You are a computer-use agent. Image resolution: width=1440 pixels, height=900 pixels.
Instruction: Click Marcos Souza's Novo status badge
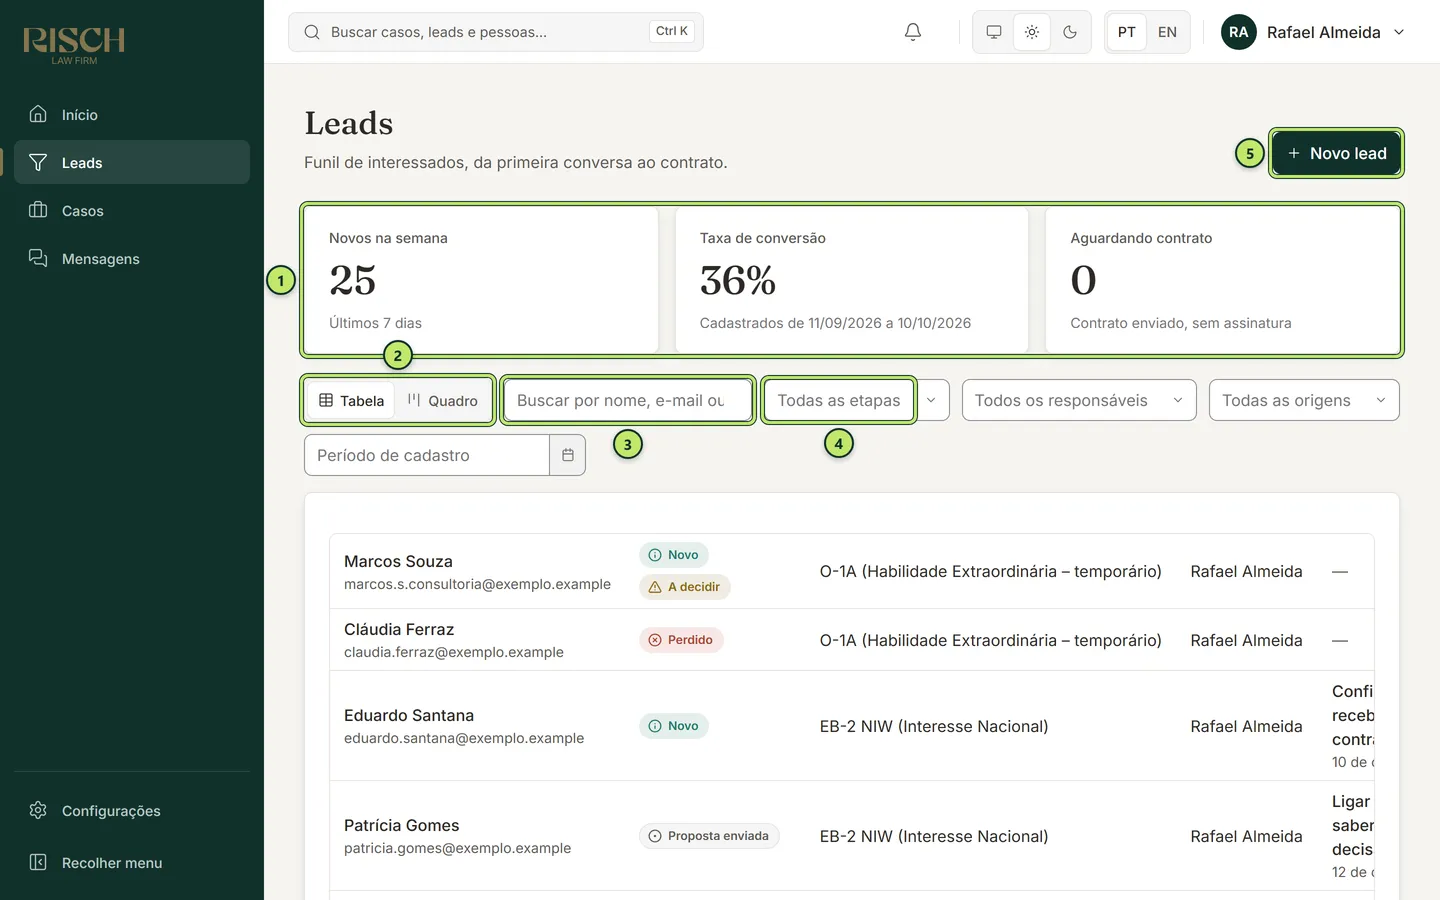coord(674,555)
